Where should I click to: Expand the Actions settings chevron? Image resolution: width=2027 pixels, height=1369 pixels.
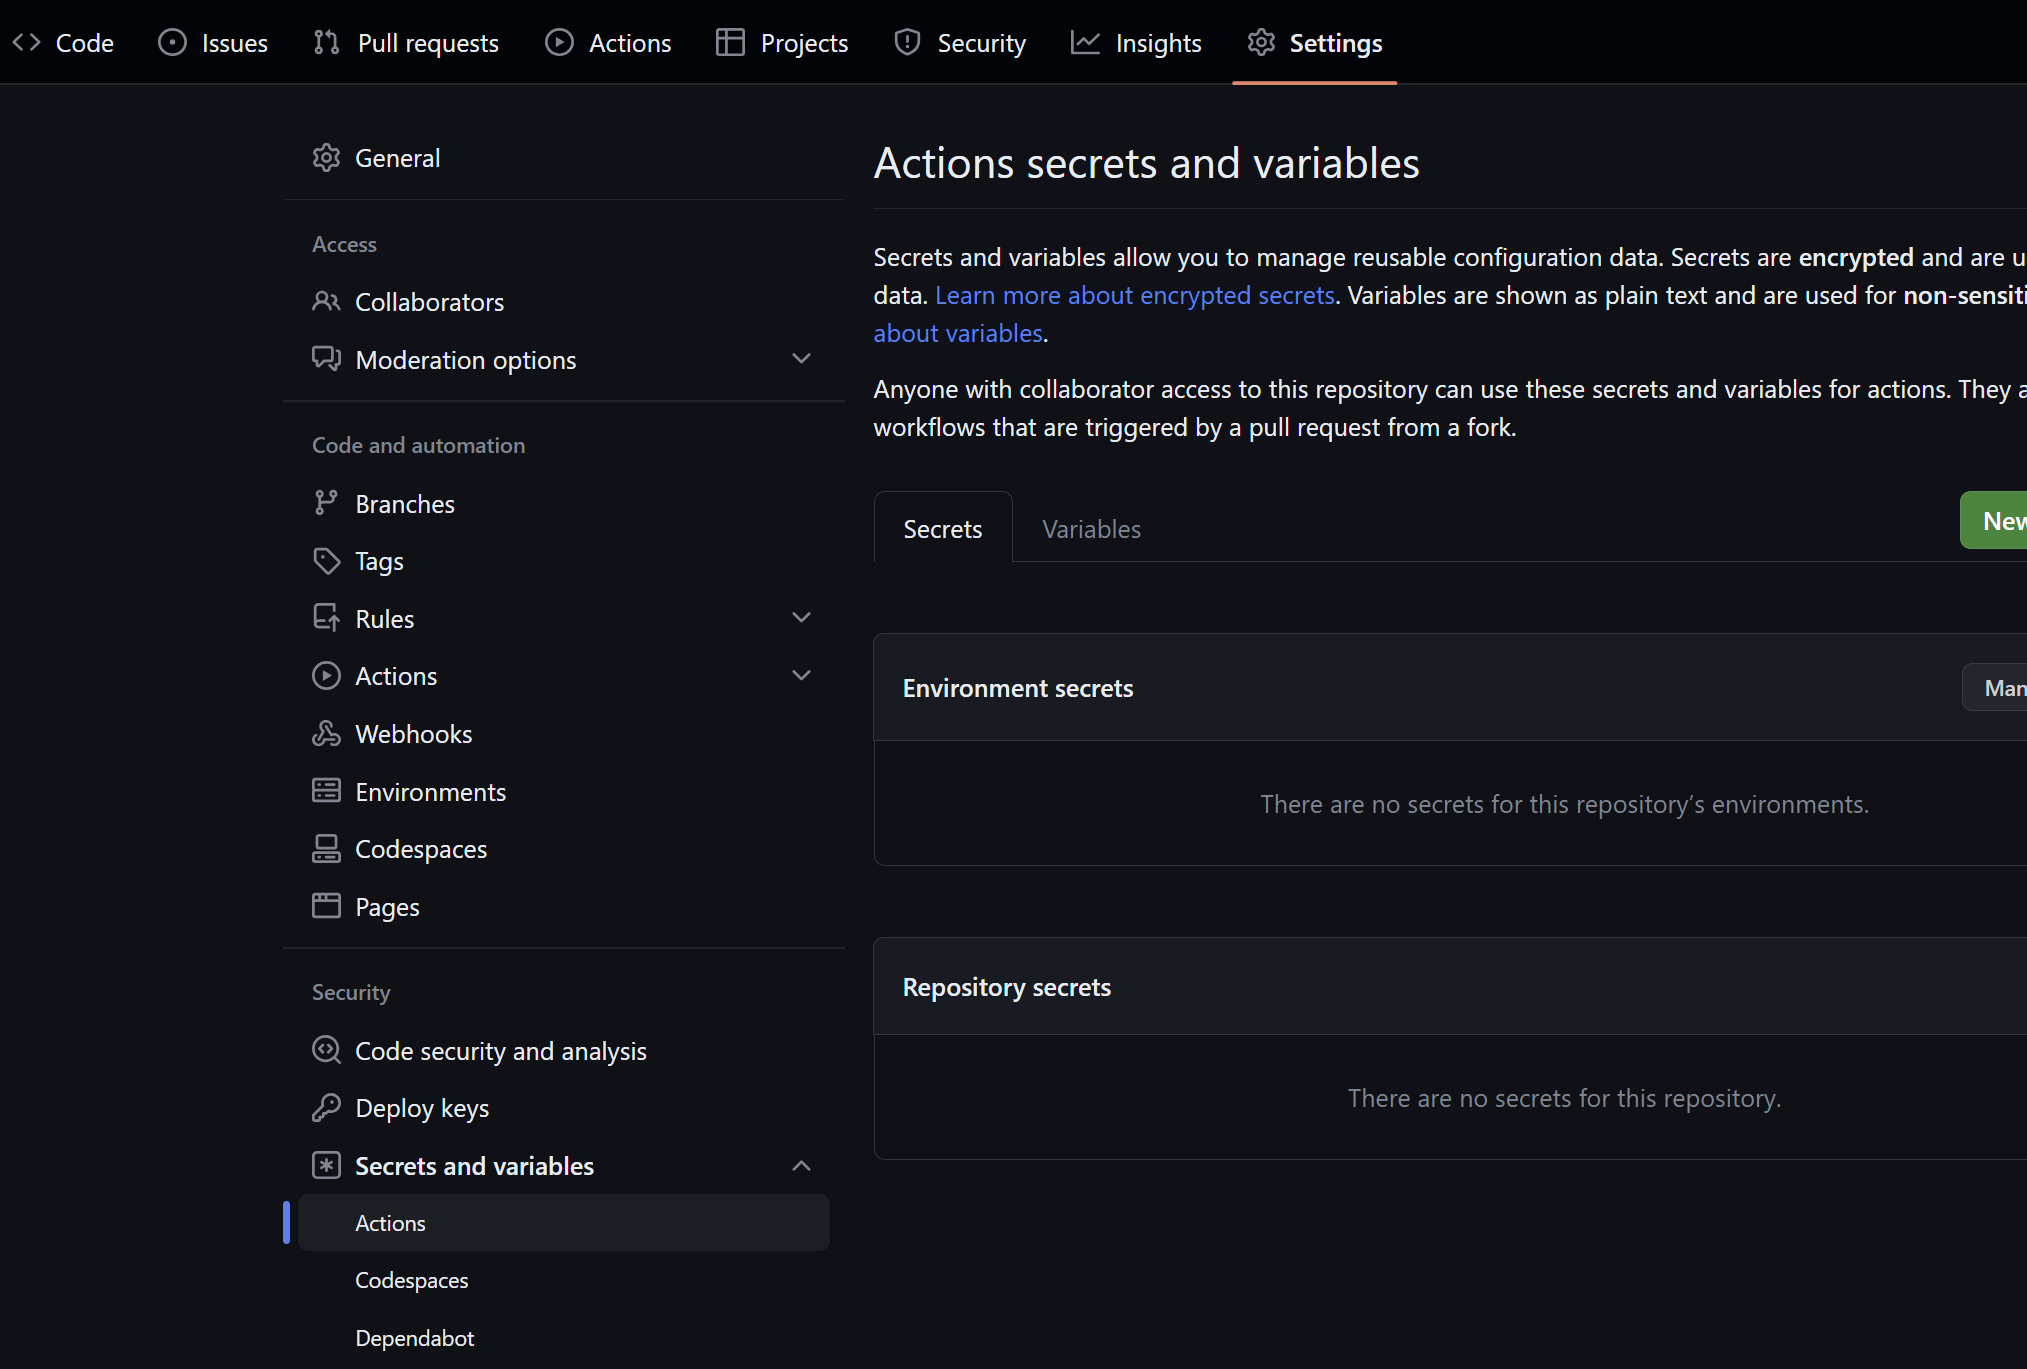[x=801, y=676]
